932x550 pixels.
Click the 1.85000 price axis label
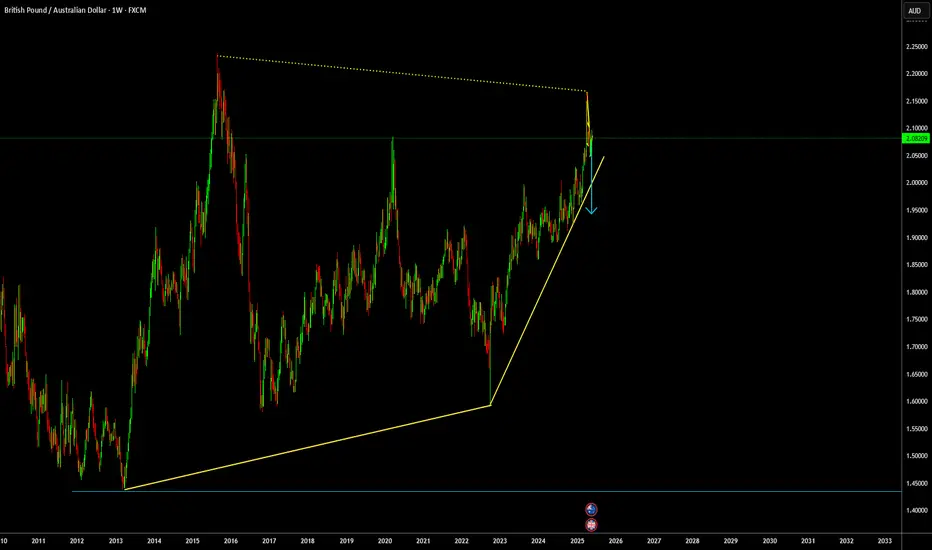[x=917, y=265]
